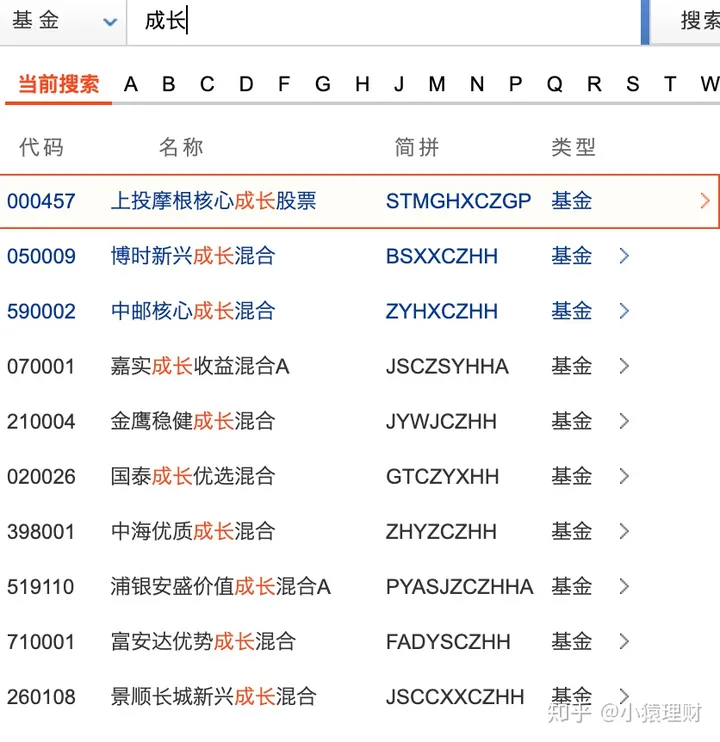Open fund link 博时新兴成长混合
Screen dimensions: 720x742
coord(193,256)
